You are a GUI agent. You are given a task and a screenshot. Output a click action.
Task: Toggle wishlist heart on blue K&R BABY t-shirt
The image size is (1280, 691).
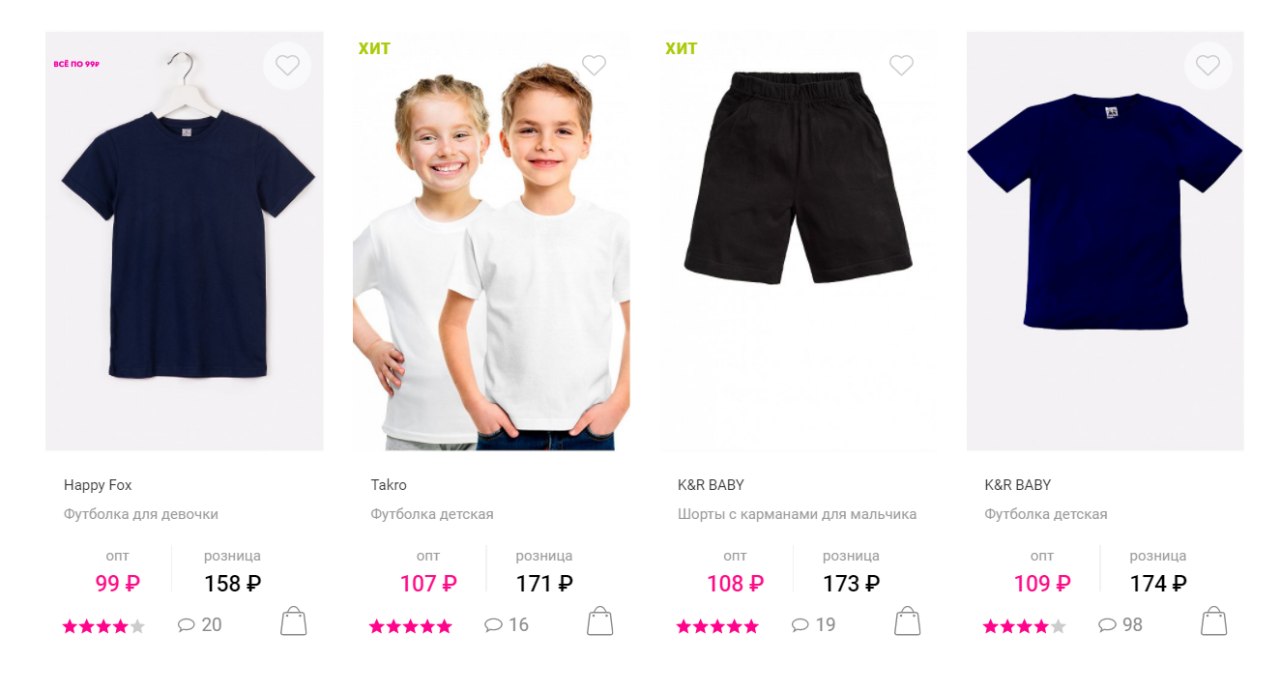pos(1208,66)
